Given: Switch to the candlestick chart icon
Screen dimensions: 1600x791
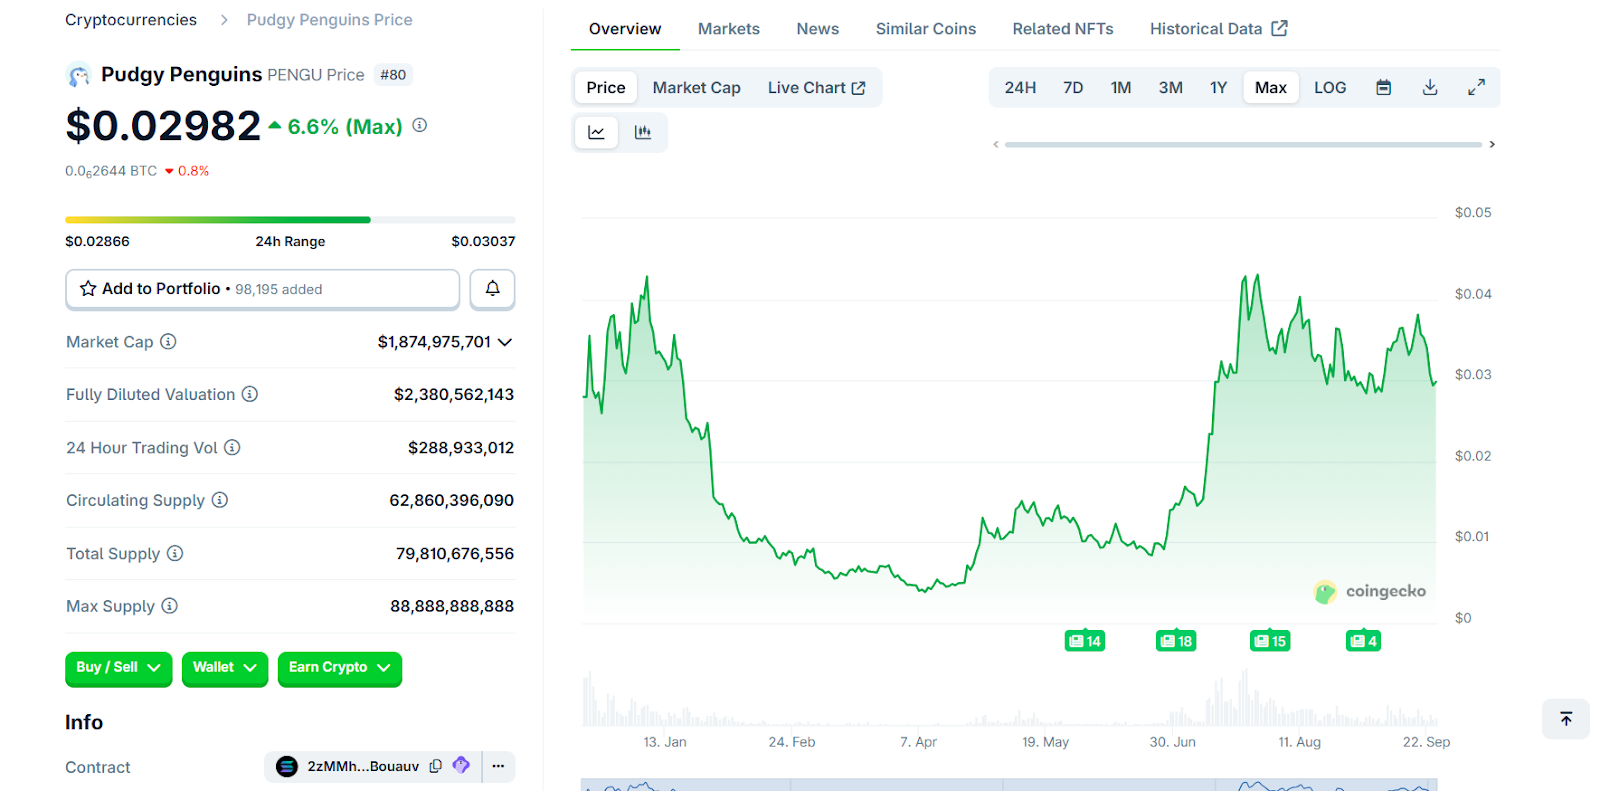Looking at the screenshot, I should [x=643, y=132].
